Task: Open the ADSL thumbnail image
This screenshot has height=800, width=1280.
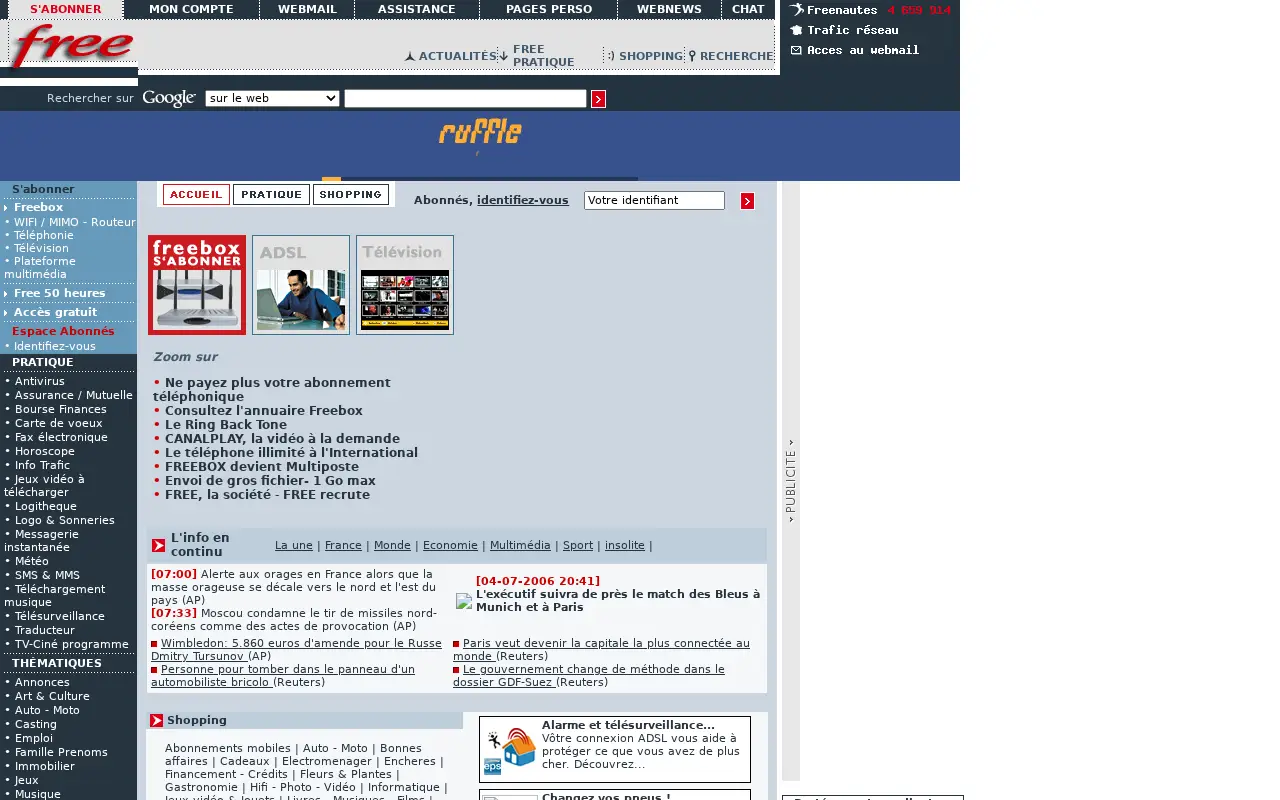Action: tap(301, 285)
